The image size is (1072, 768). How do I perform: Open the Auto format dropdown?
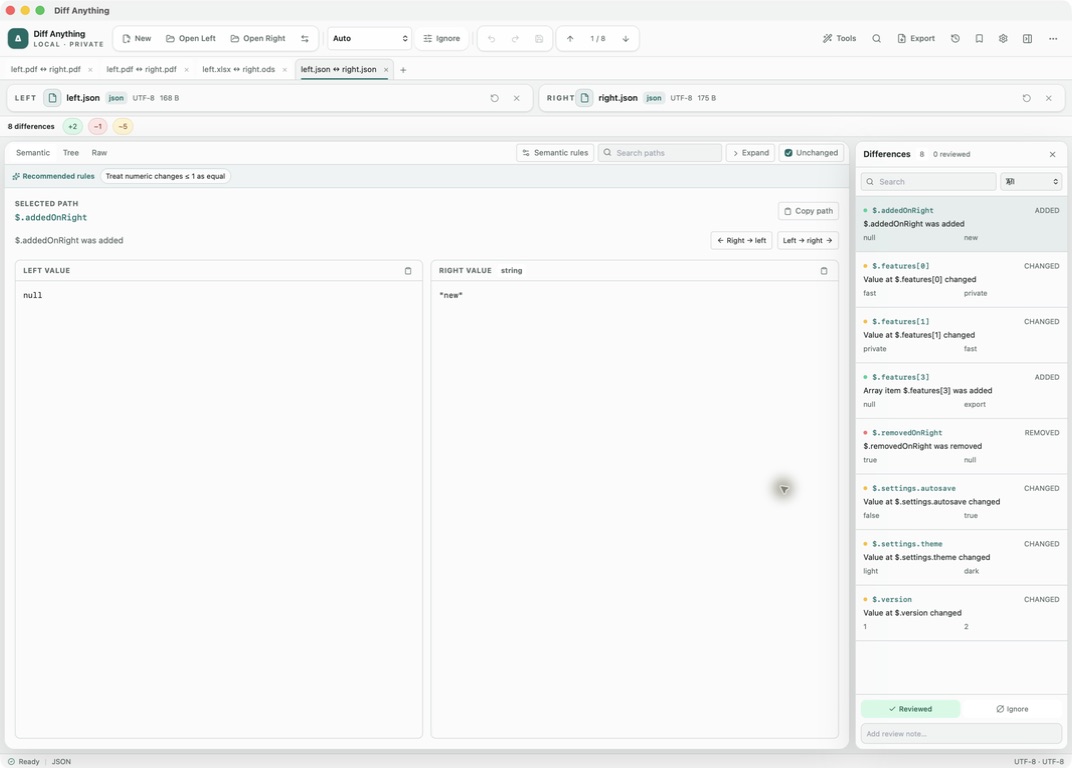click(369, 38)
